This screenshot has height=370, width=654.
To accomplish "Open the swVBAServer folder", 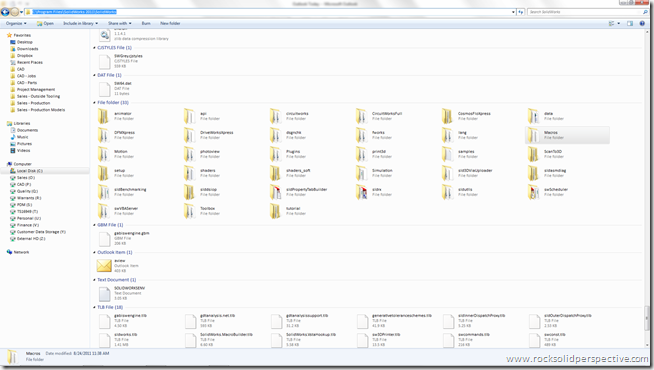I will click(118, 211).
